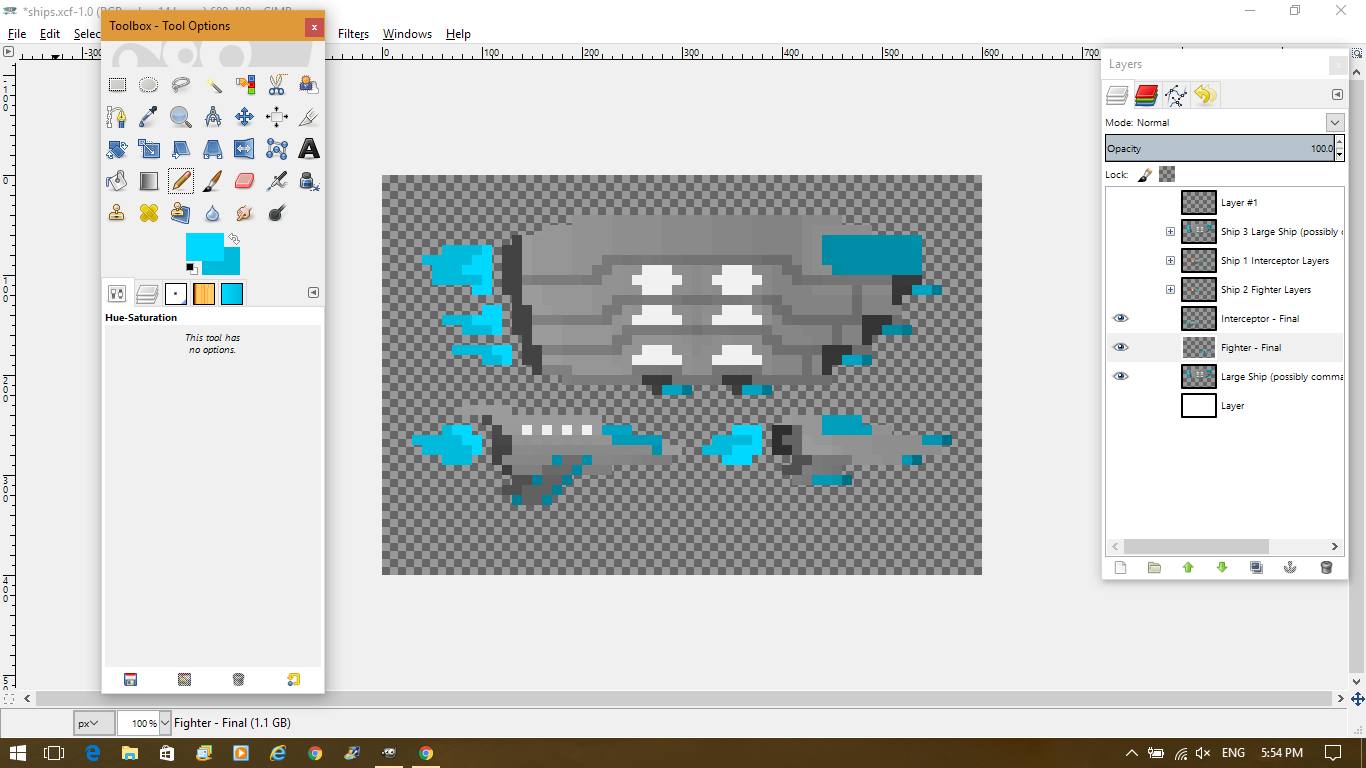Hide the Interceptor - Final layer
Screen dimensions: 1366x768
pos(1120,318)
